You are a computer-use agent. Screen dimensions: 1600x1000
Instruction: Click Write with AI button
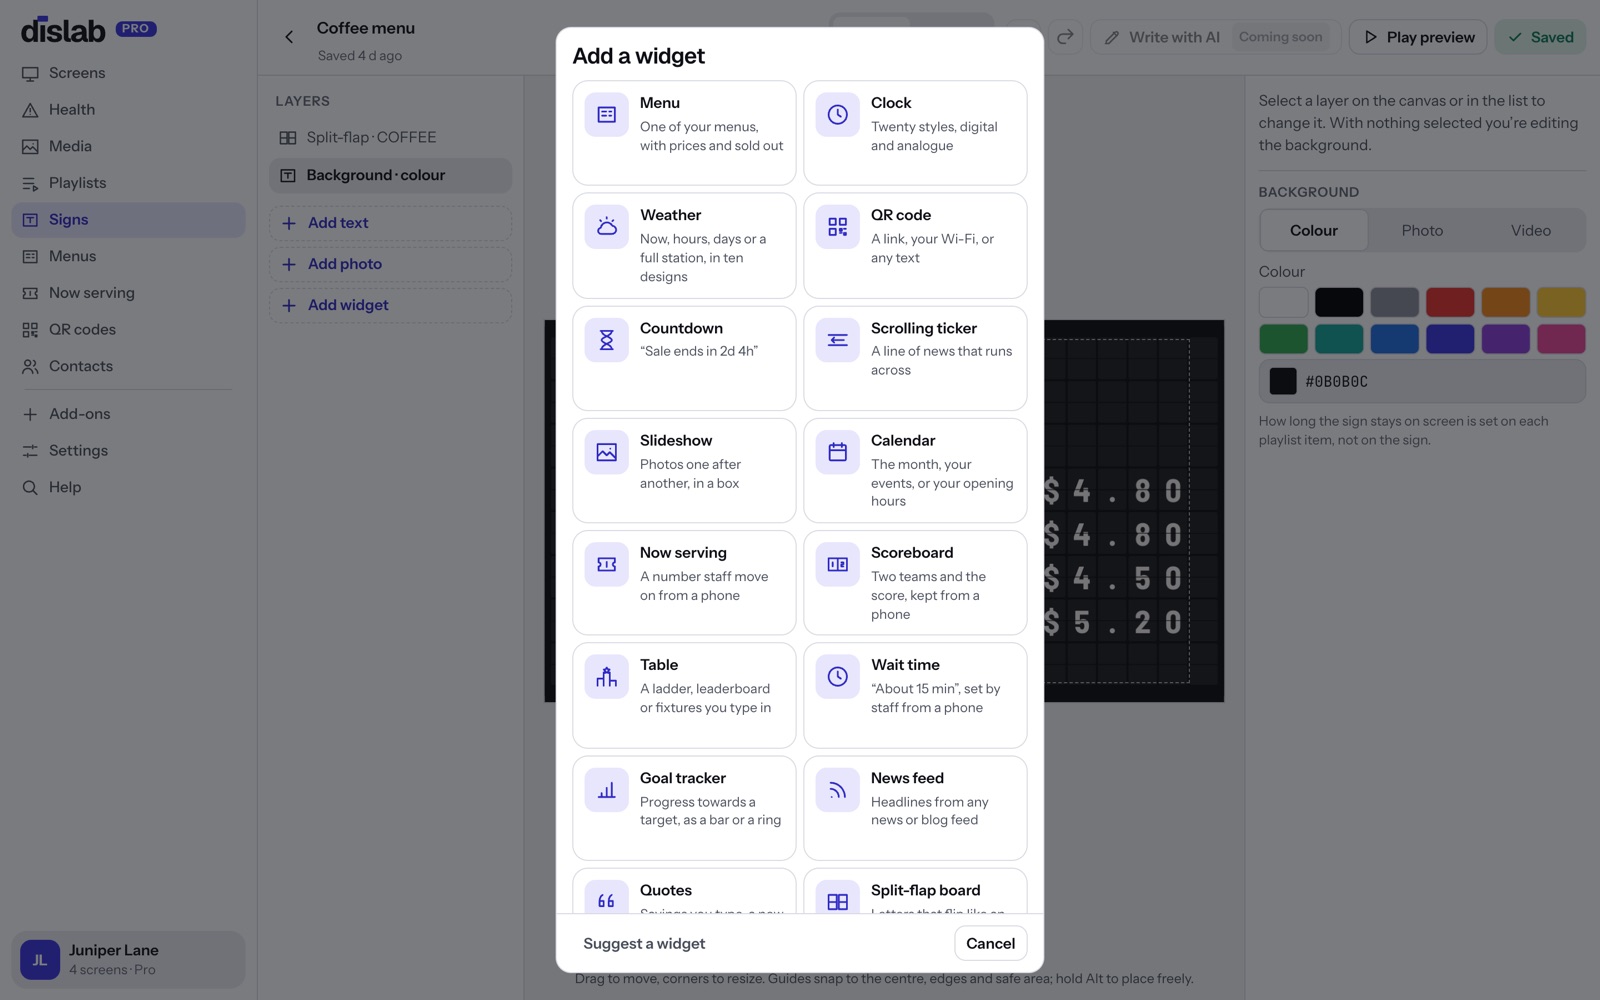(x=1215, y=37)
